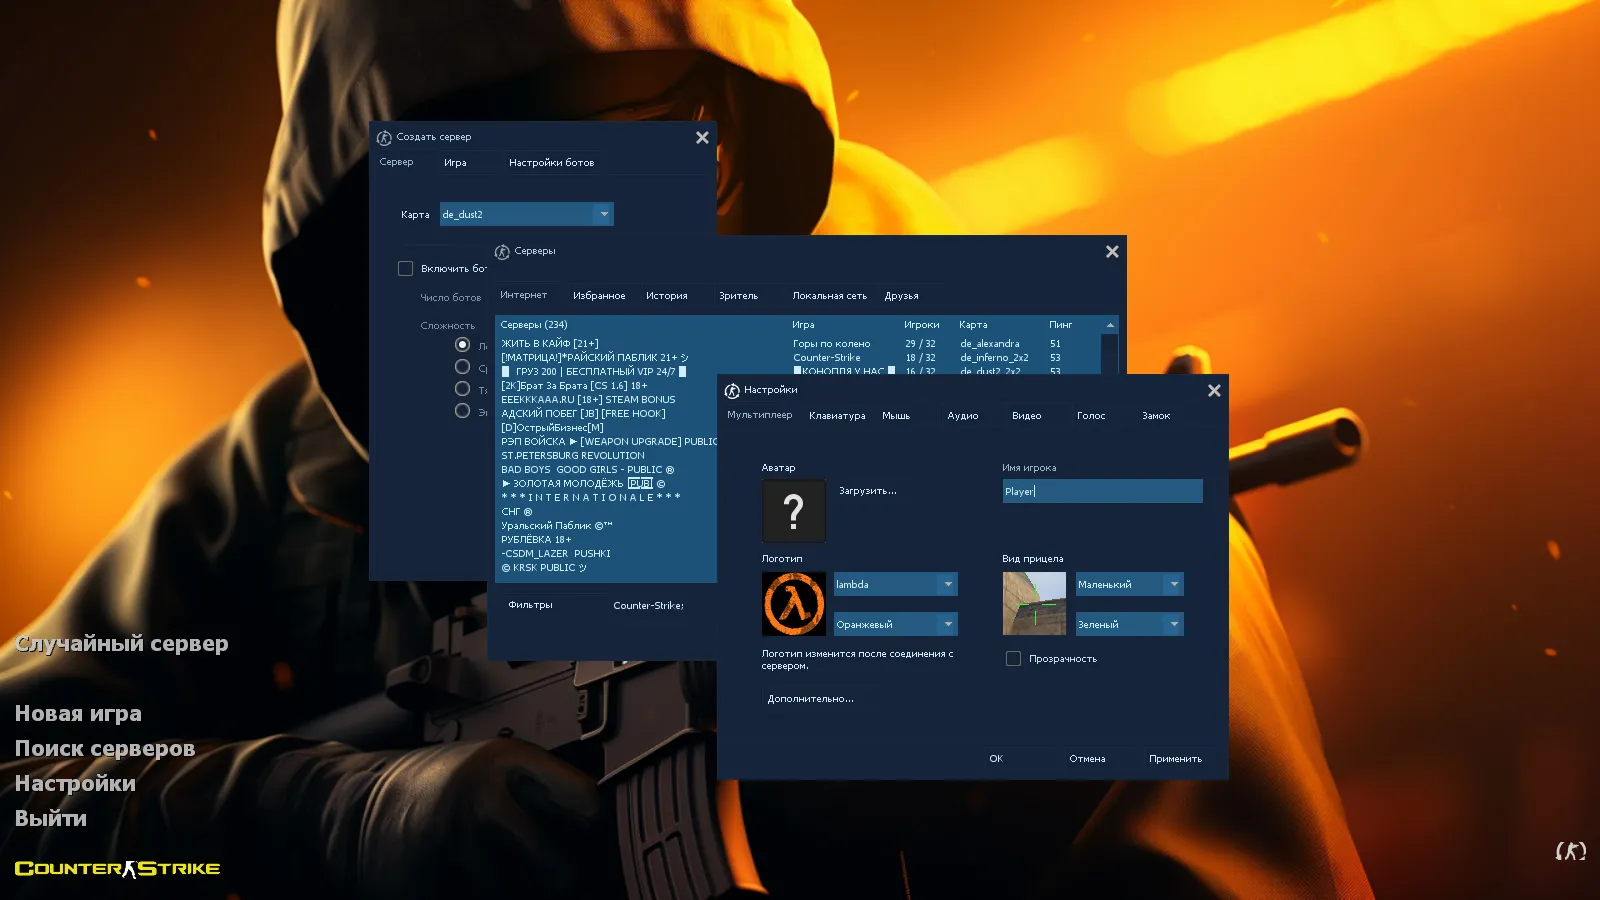The width and height of the screenshot is (1600, 900).
Task: Select the second Сложность radio button
Action: (x=462, y=366)
